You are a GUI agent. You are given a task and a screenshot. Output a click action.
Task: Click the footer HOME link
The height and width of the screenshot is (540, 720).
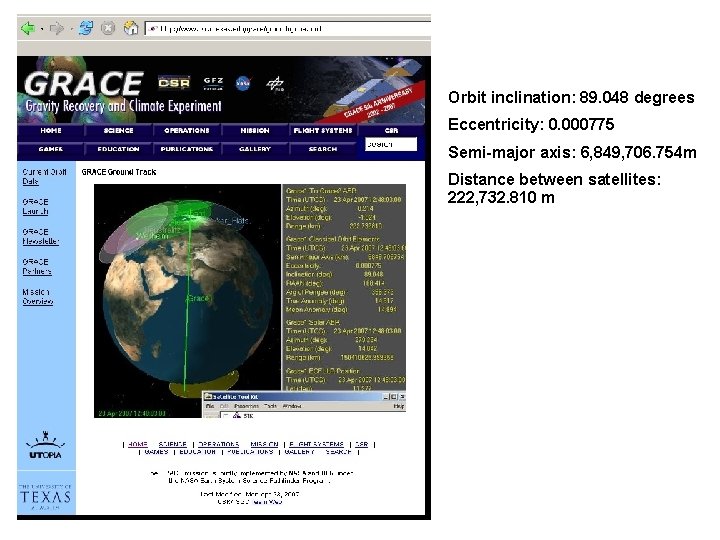point(138,444)
